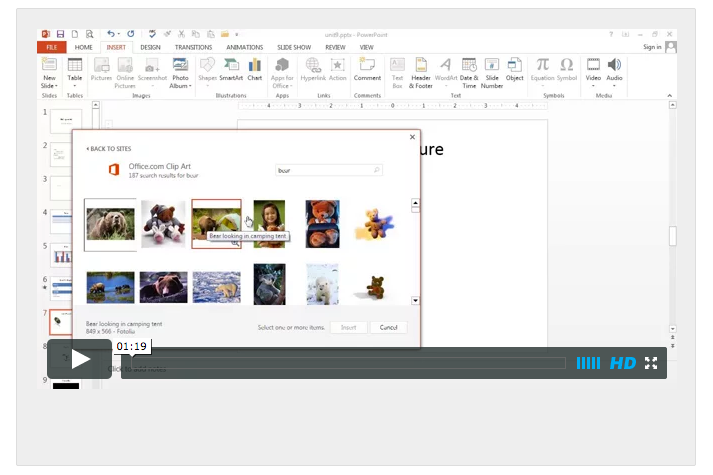Click the Photo Album icon
The width and height of the screenshot is (713, 475).
click(x=181, y=65)
